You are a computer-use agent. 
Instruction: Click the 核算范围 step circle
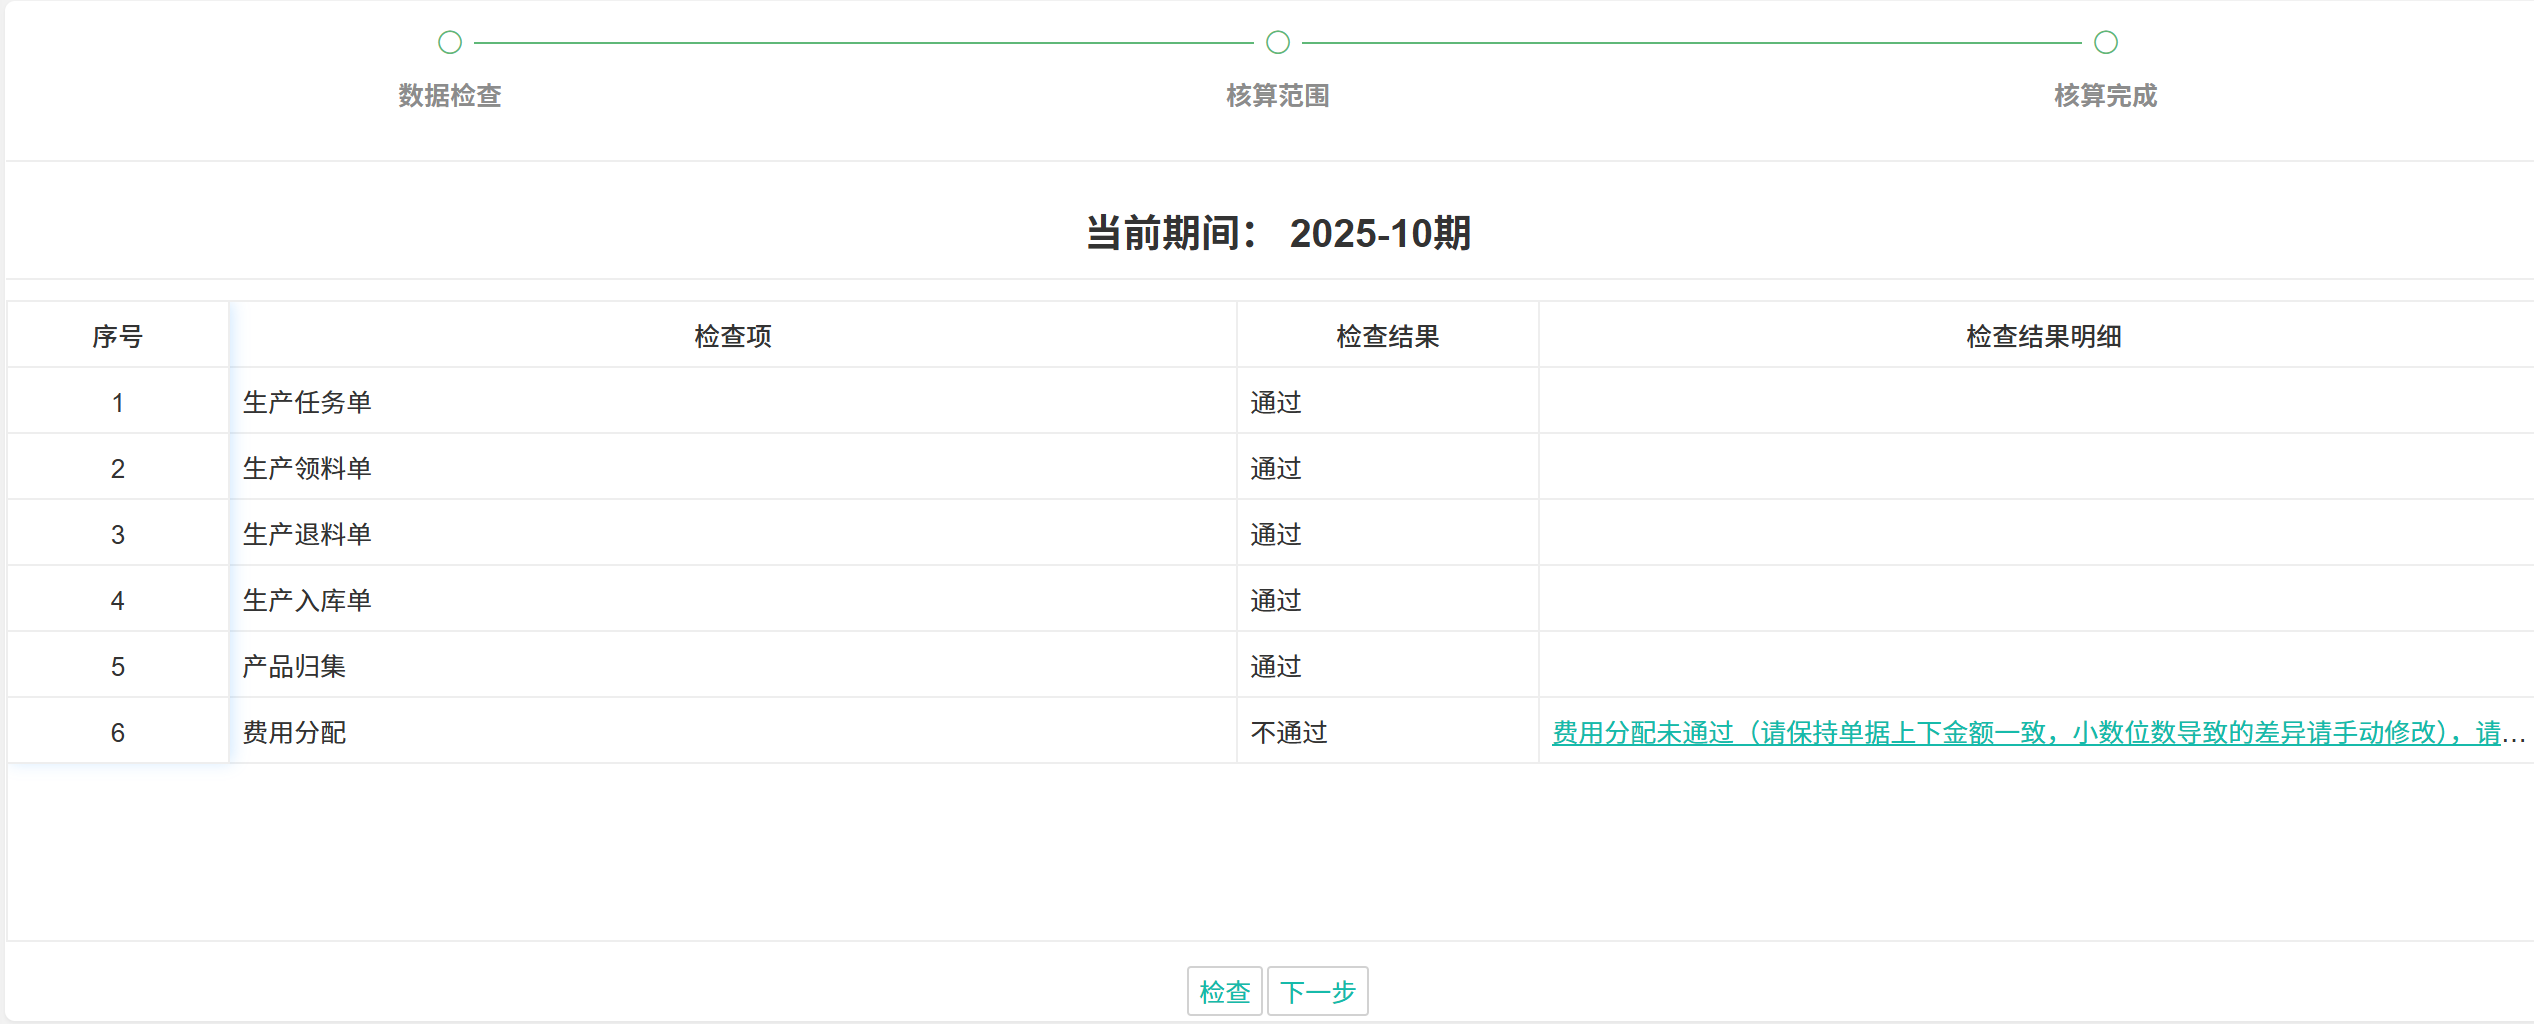[x=1277, y=42]
